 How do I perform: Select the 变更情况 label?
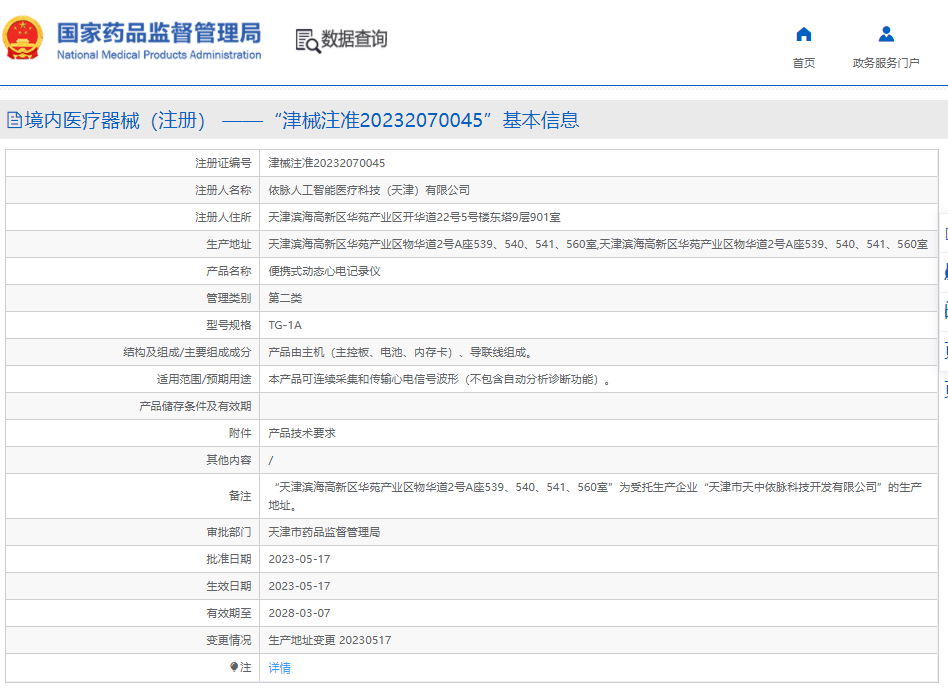coord(229,640)
